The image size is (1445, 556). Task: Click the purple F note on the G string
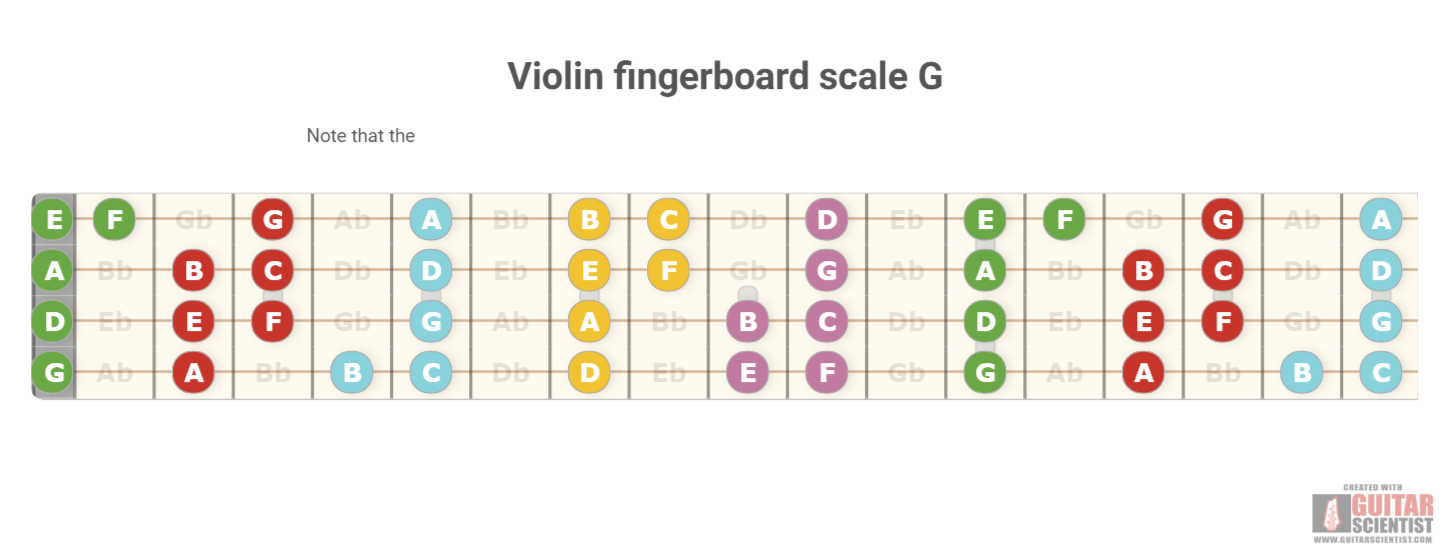click(x=827, y=373)
